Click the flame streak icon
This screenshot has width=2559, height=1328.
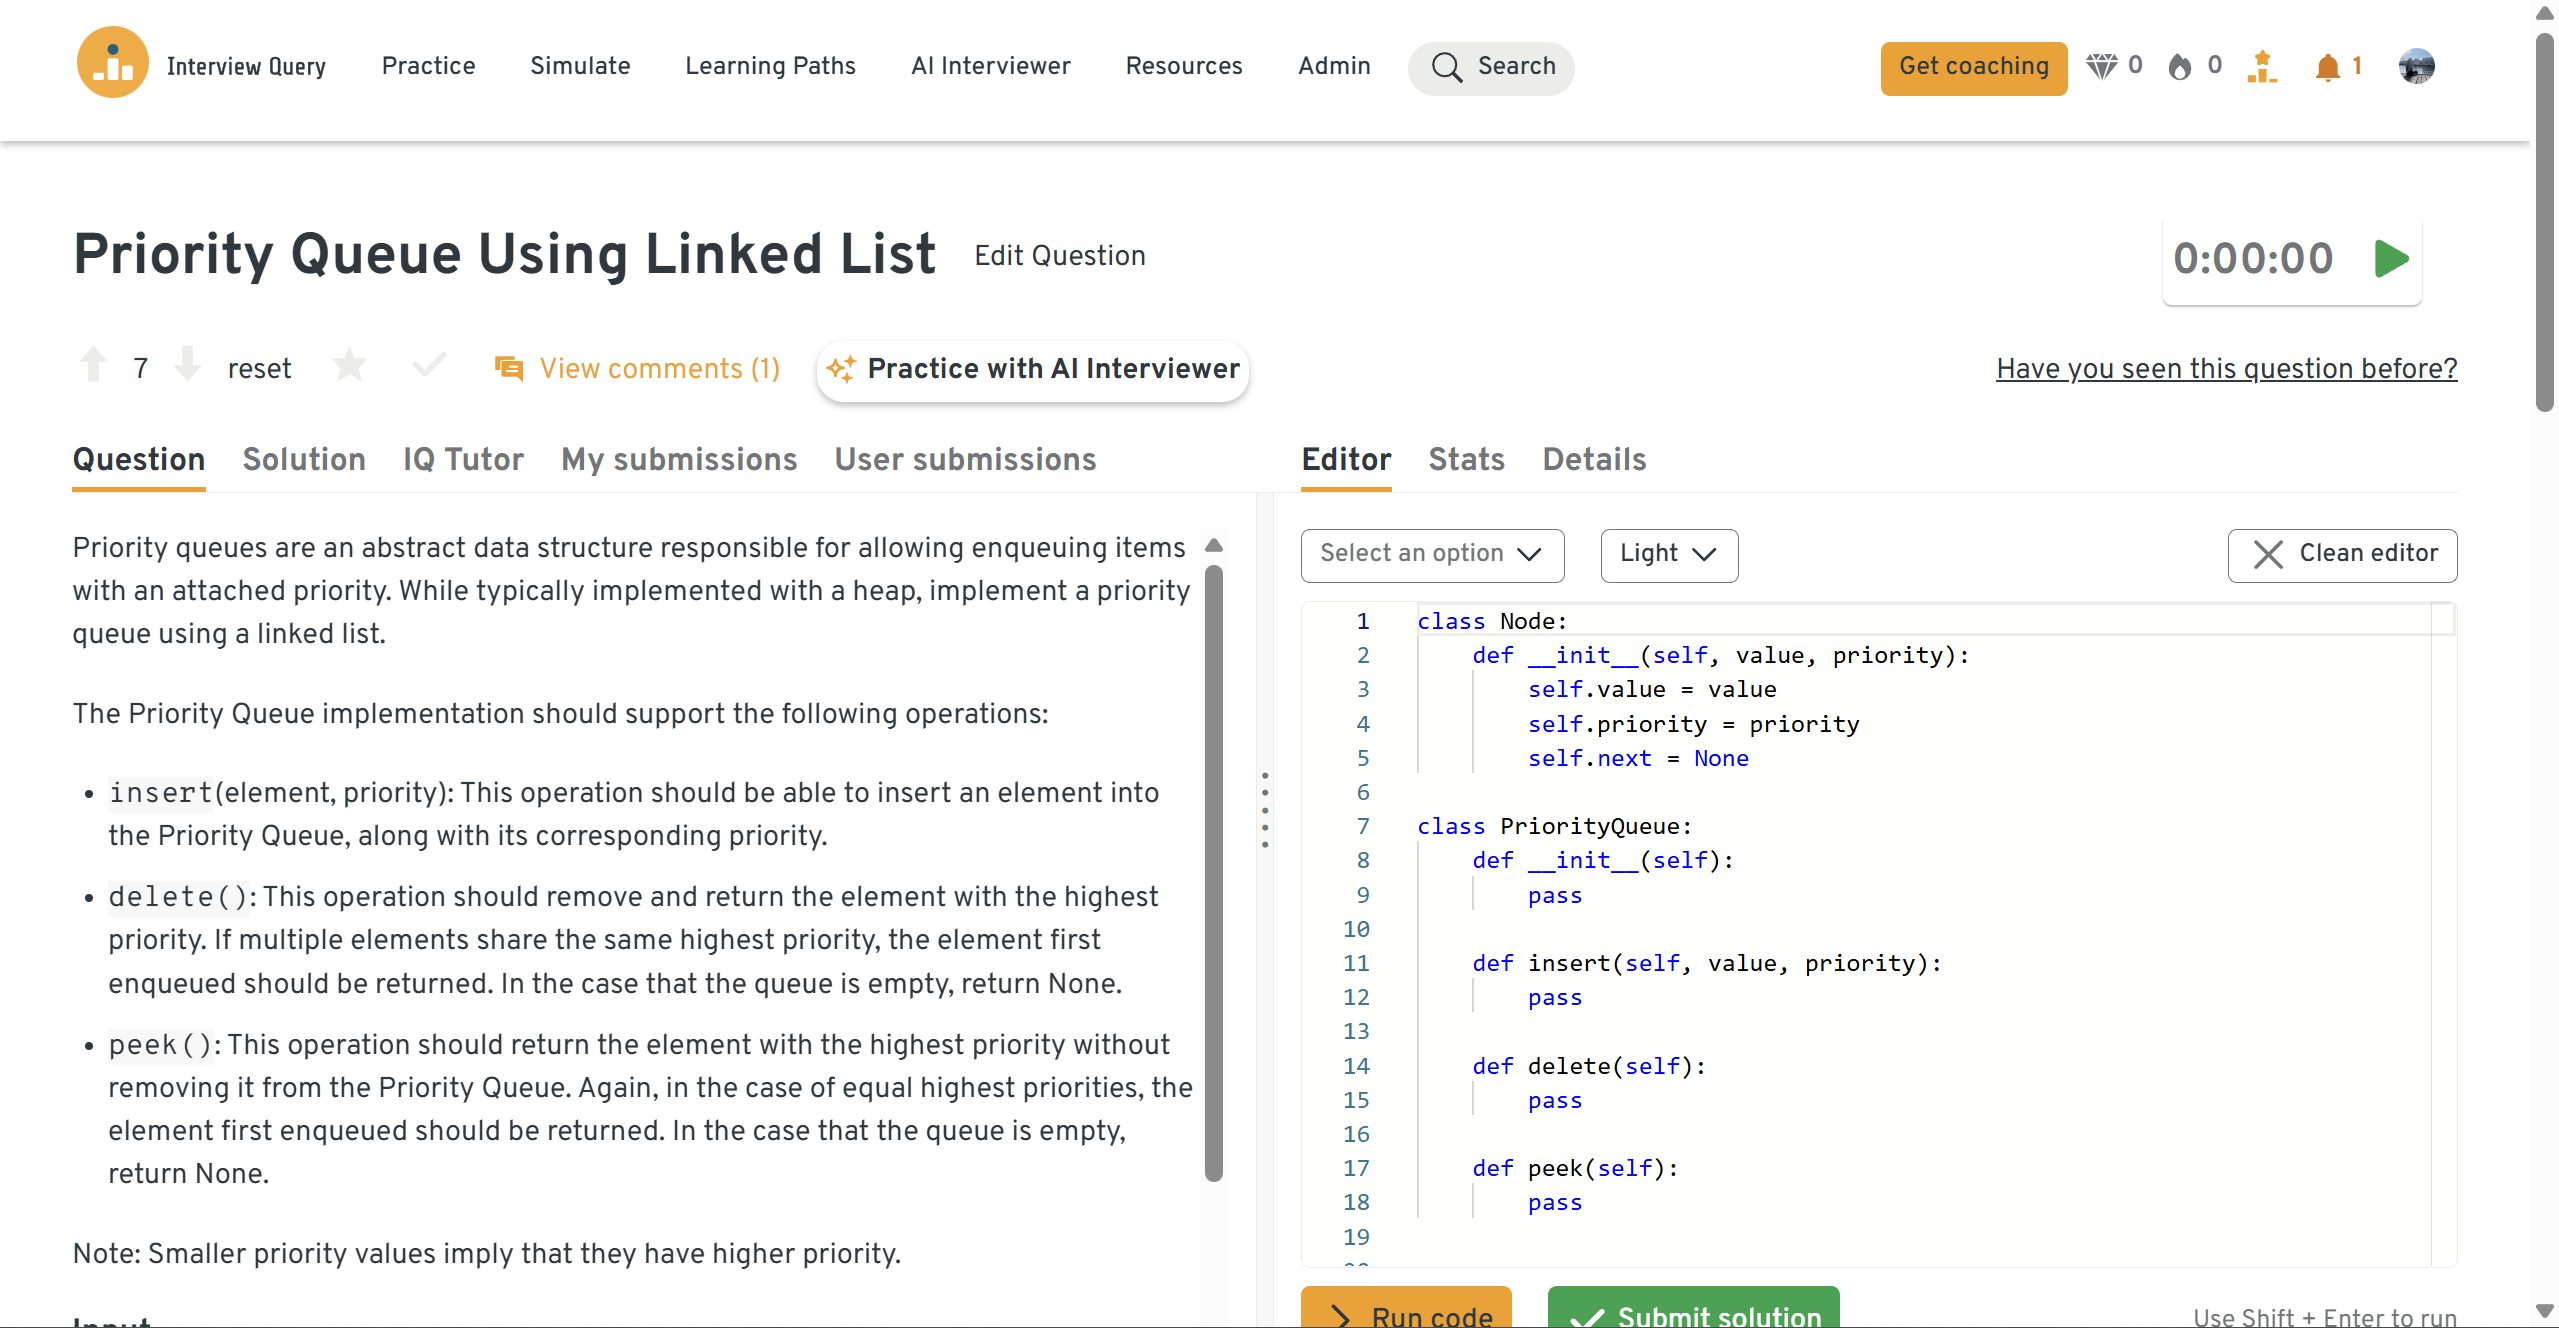(2180, 66)
